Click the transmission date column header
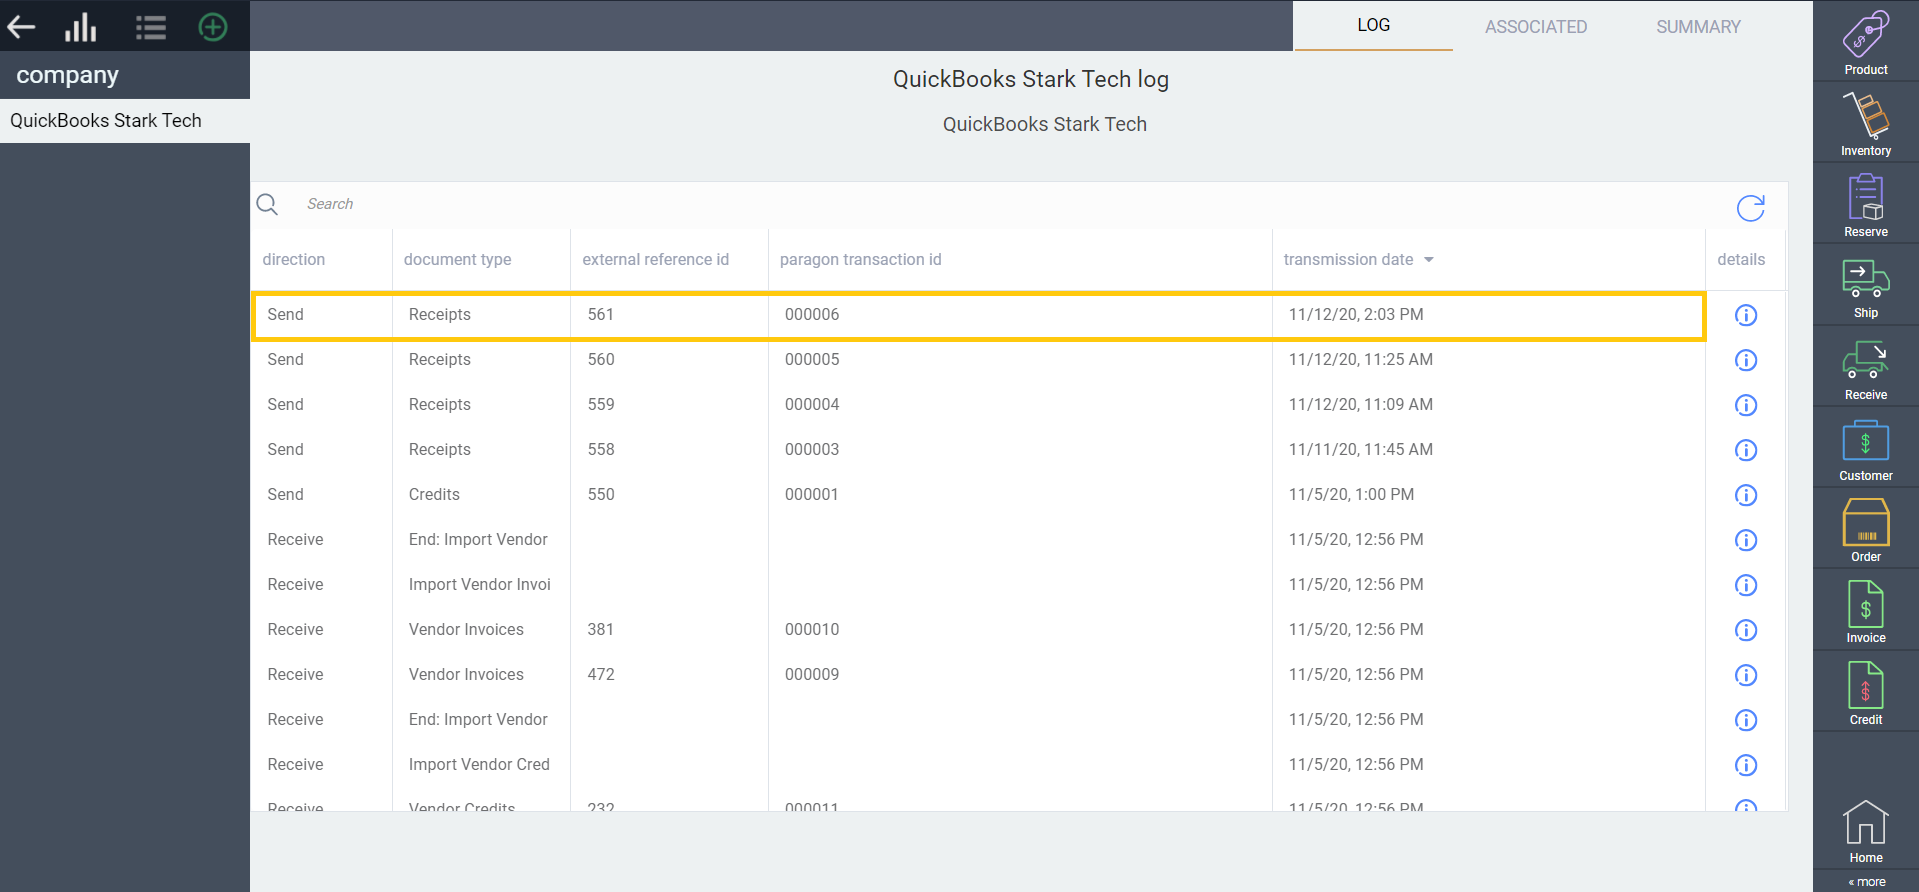 click(1348, 260)
